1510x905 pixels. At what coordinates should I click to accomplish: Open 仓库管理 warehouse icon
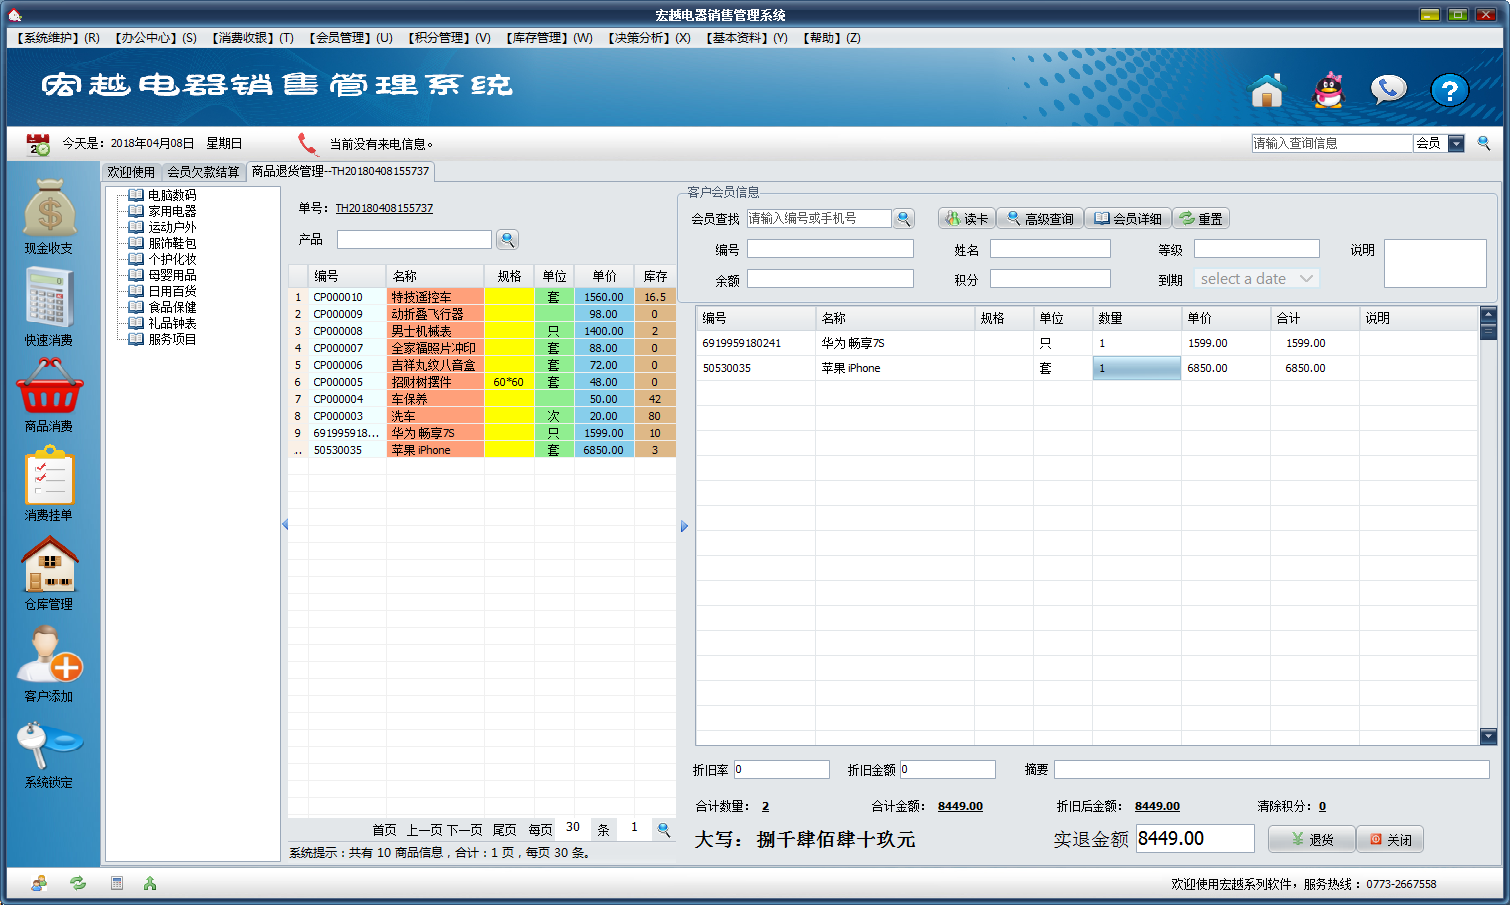pos(49,565)
